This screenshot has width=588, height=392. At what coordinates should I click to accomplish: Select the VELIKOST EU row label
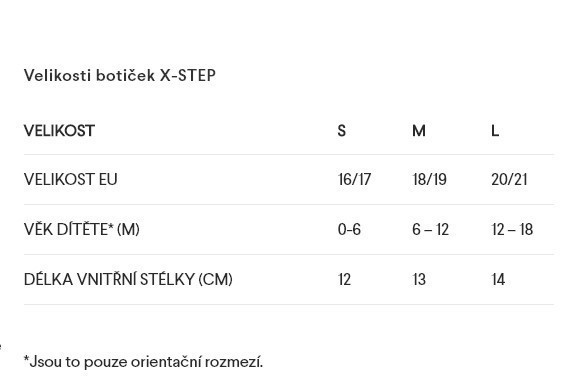tap(70, 179)
